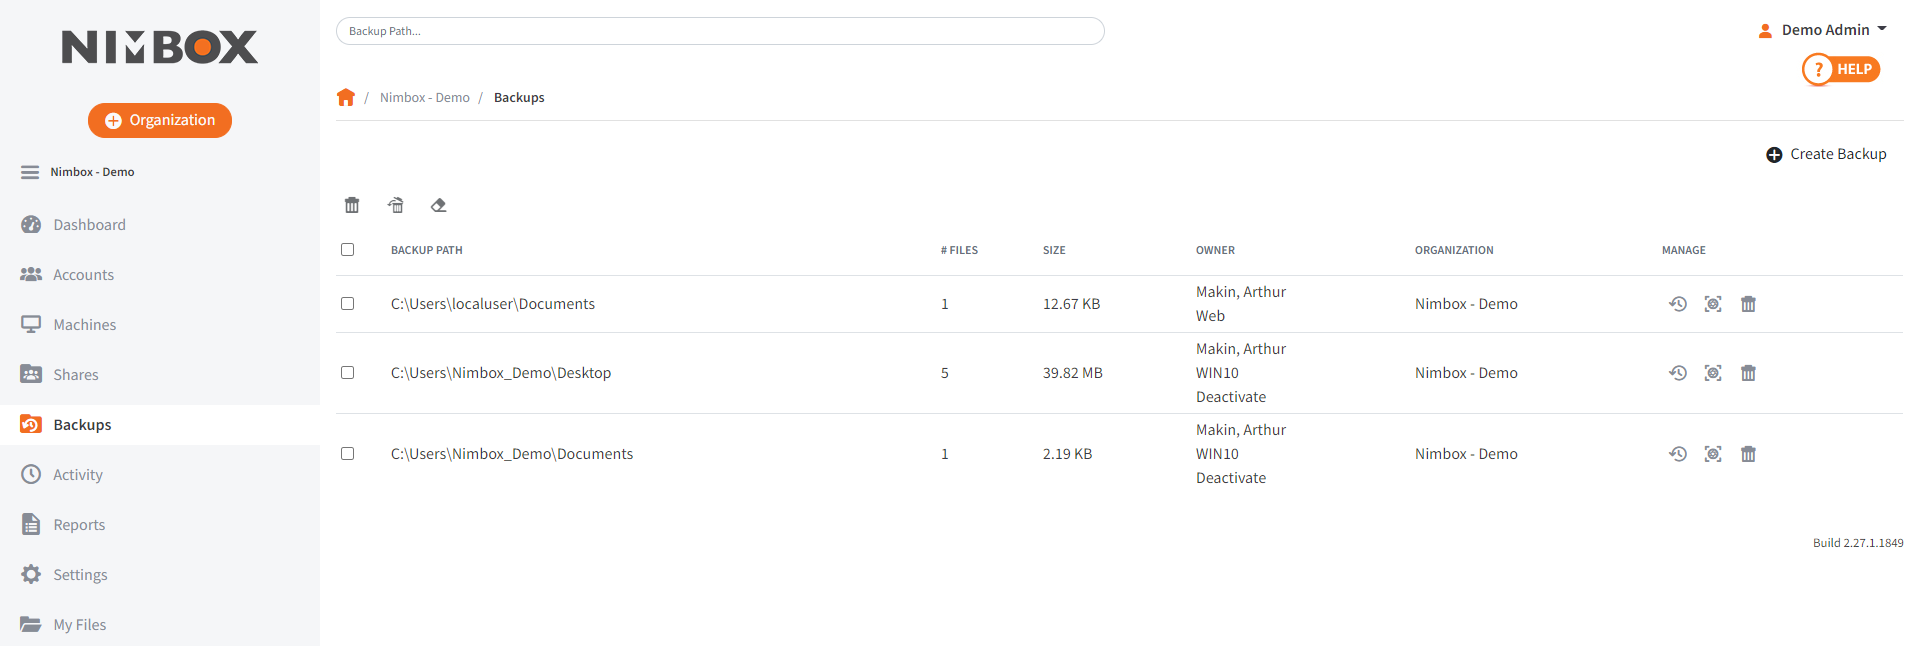The width and height of the screenshot is (1920, 646).
Task: Click the Backups breadcrumb item
Action: (x=519, y=98)
